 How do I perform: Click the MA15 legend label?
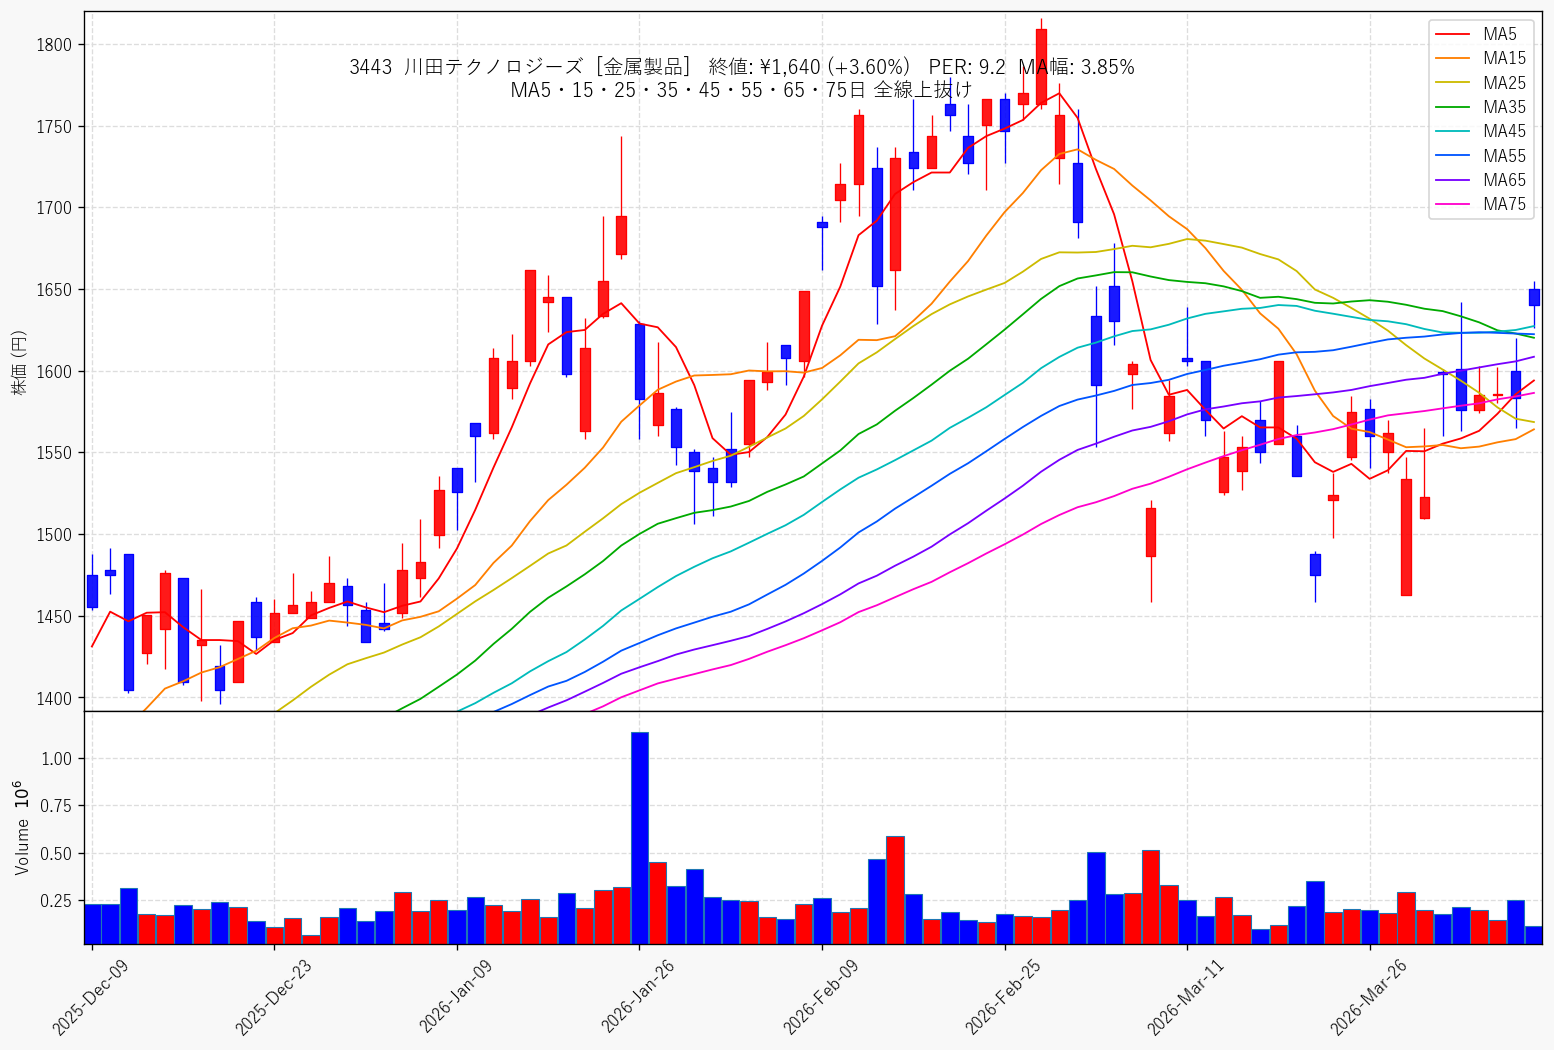pos(1504,58)
